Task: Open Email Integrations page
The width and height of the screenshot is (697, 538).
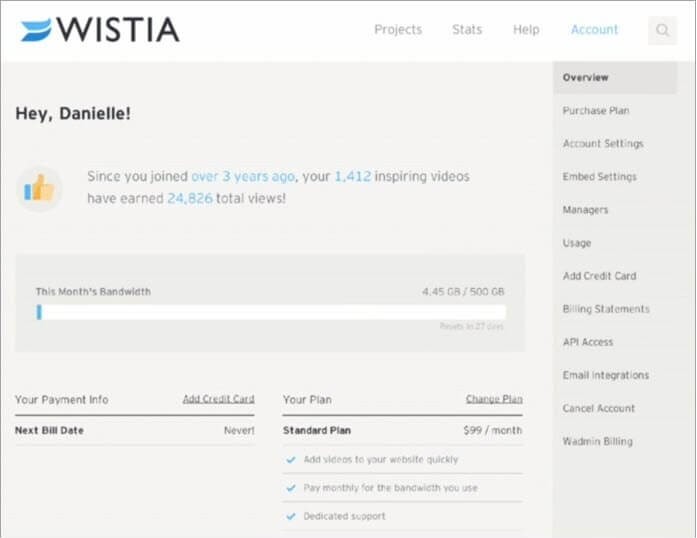Action: 606,375
